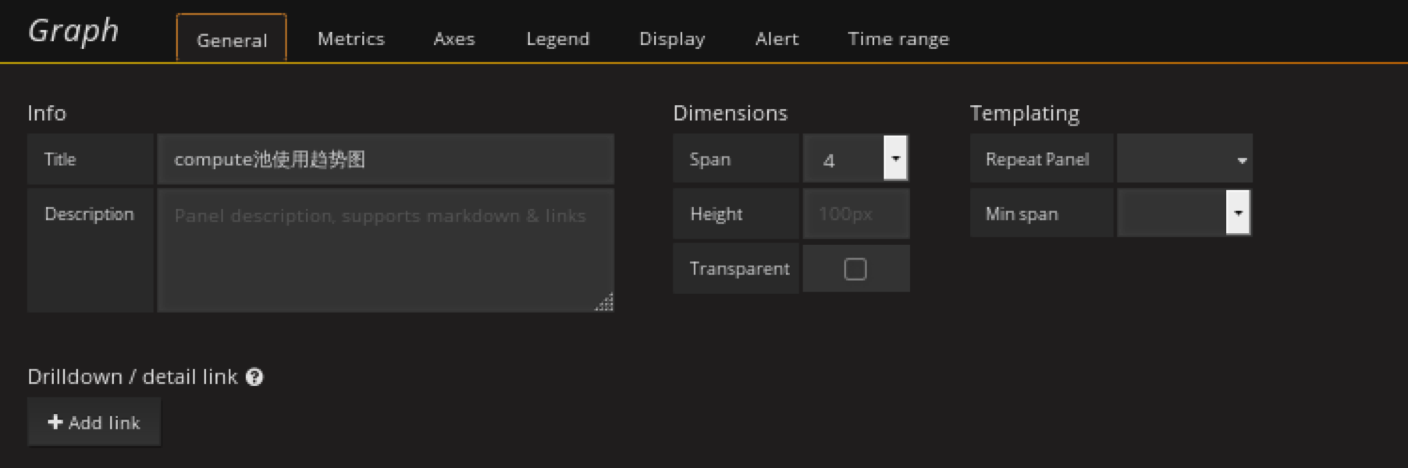Click the resize grip of Description box

tap(604, 302)
